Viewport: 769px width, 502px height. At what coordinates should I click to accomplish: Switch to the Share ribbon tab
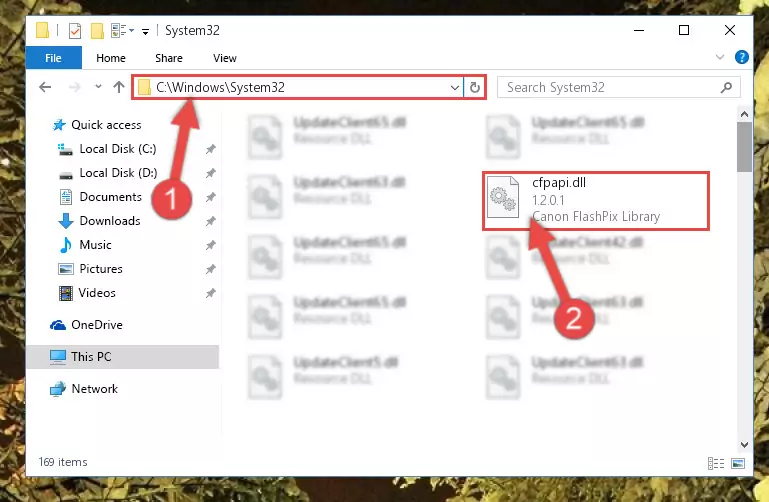[x=169, y=58]
